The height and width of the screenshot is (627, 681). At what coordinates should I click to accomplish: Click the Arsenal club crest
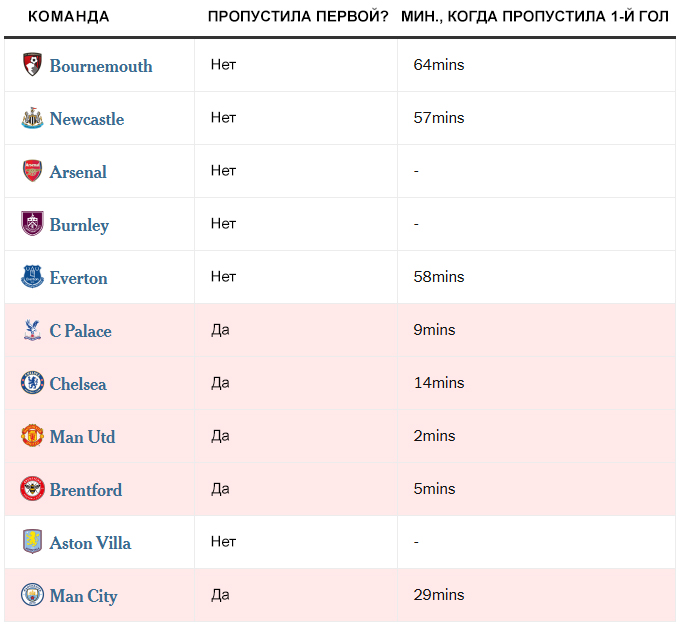tap(32, 171)
